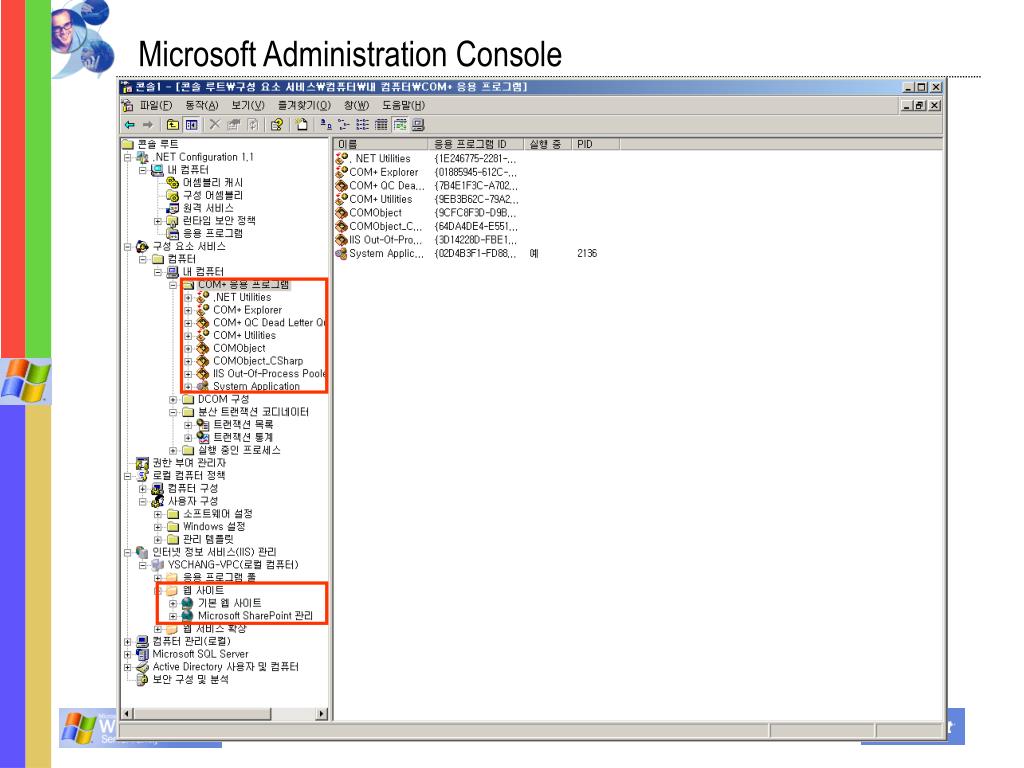Click COM+ Explorer icon in list pane
This screenshot has width=1024, height=768.
[341, 172]
